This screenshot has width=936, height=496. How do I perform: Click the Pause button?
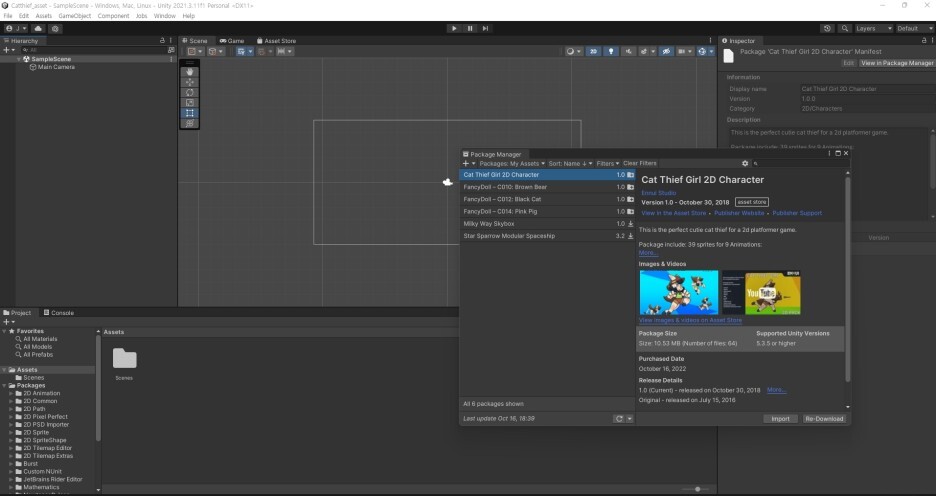pyautogui.click(x=470, y=28)
